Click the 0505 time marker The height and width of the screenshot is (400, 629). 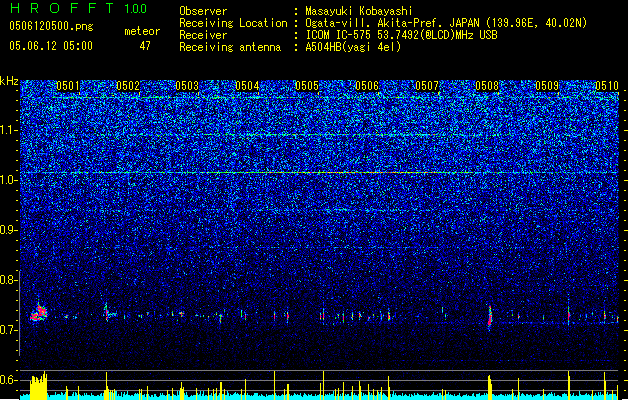(x=307, y=86)
